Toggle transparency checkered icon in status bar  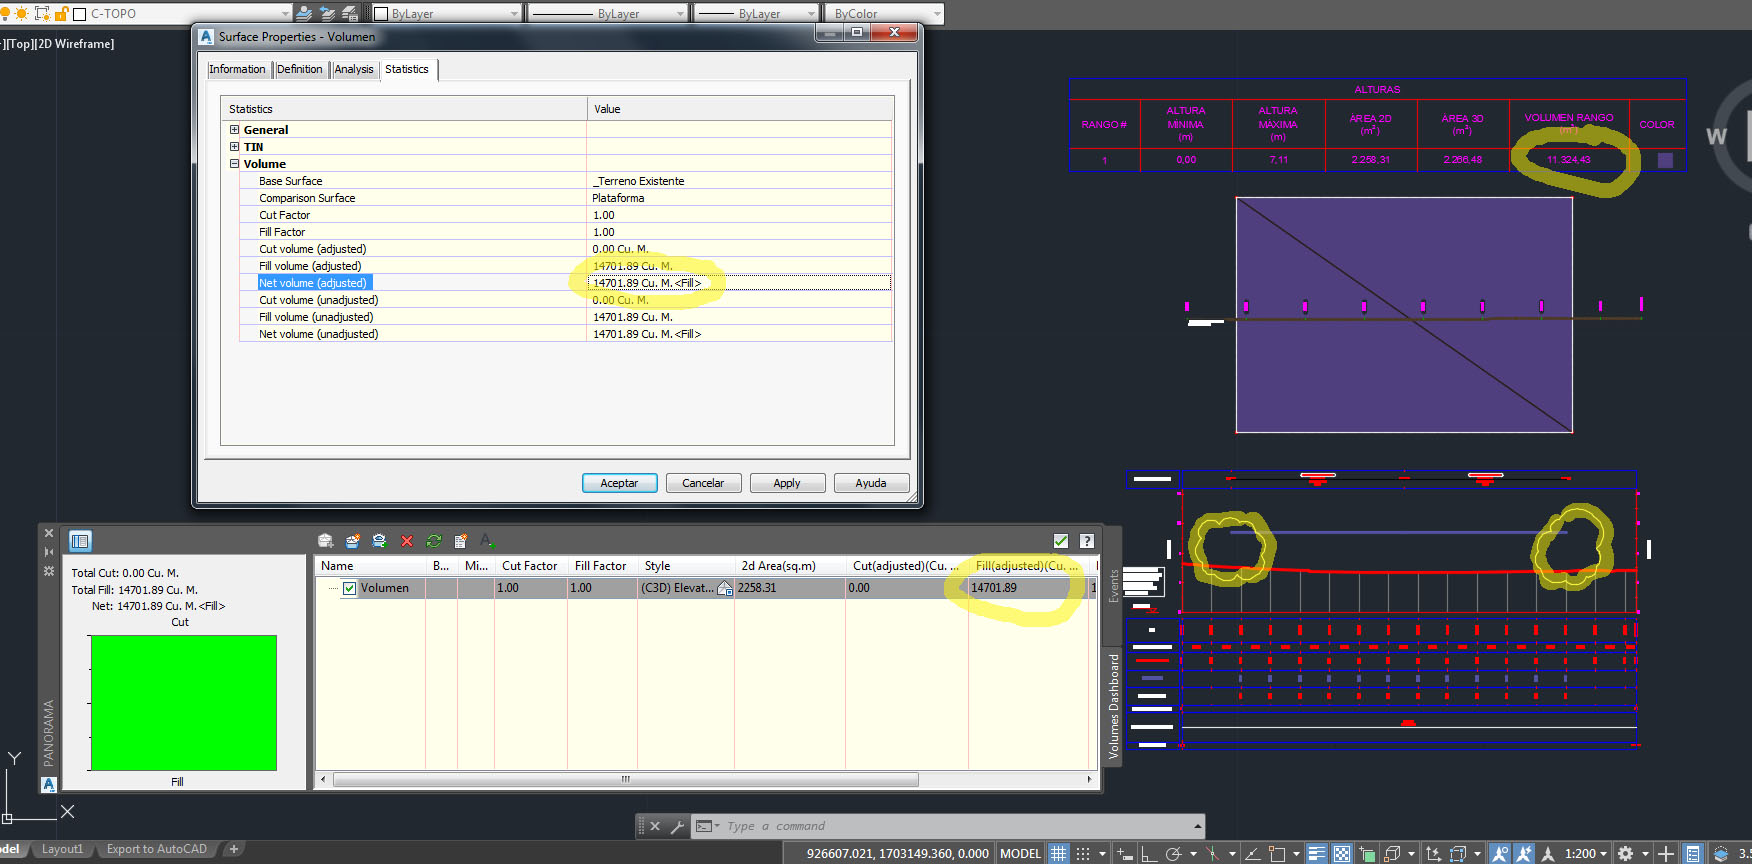coord(1342,853)
